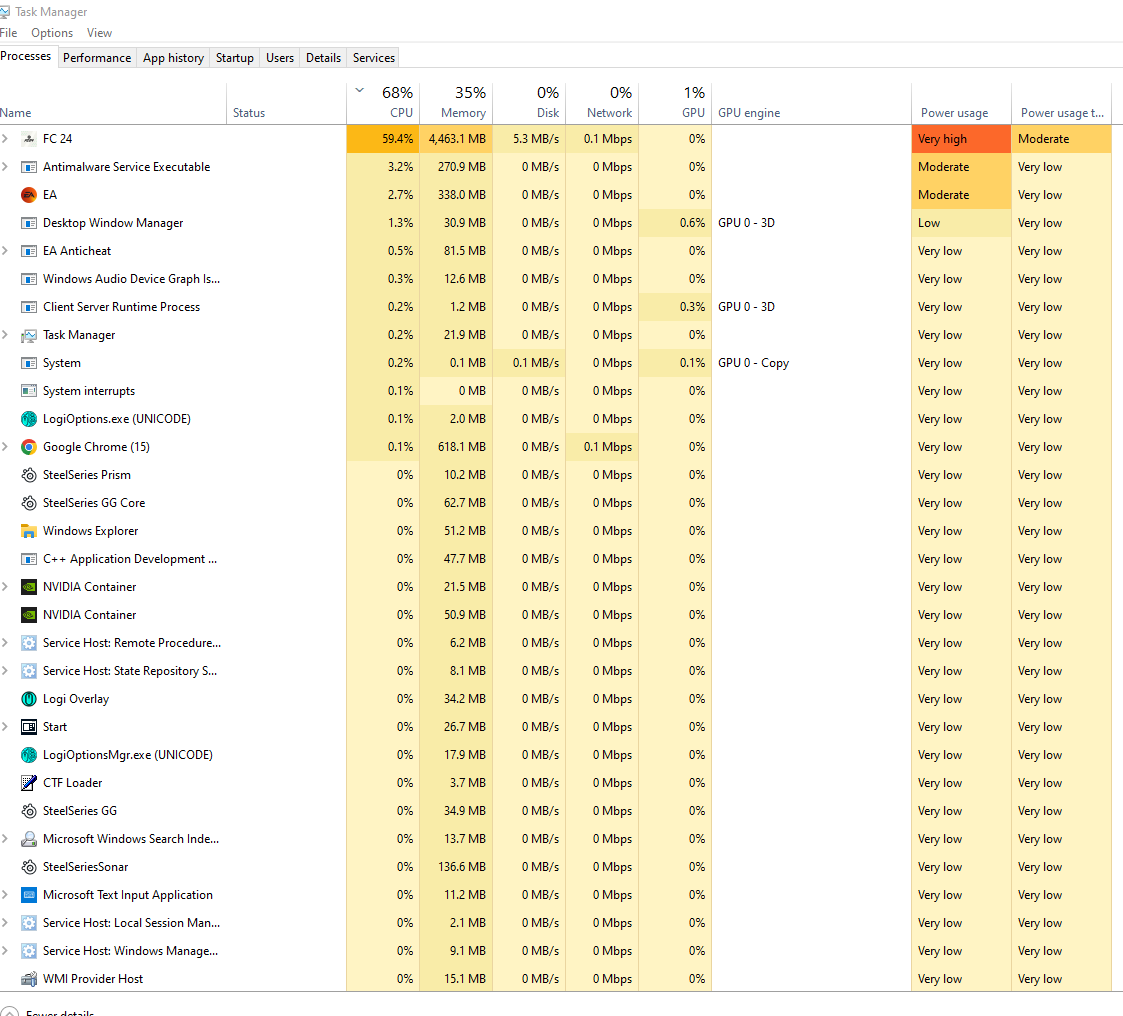Expand Service Host: Local Session Manager group
Screen dimensions: 1123x1016
pos(5,923)
